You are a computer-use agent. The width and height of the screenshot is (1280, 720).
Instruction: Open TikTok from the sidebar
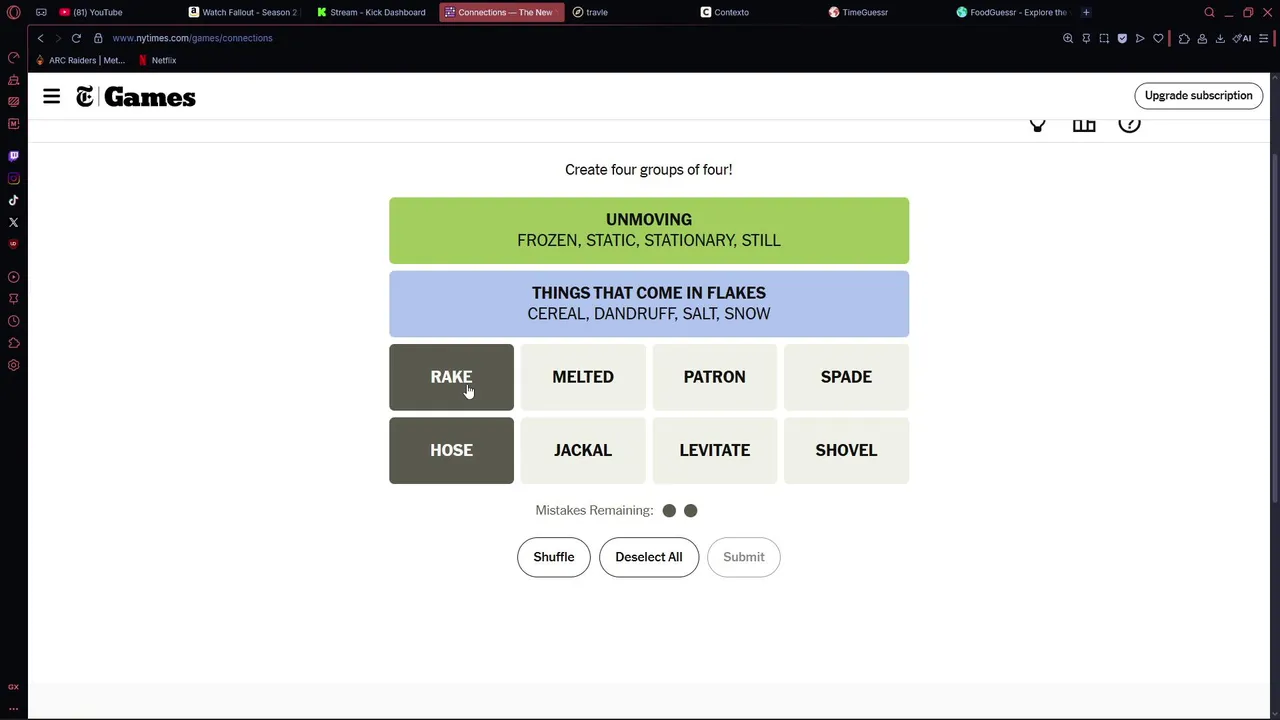[13, 200]
